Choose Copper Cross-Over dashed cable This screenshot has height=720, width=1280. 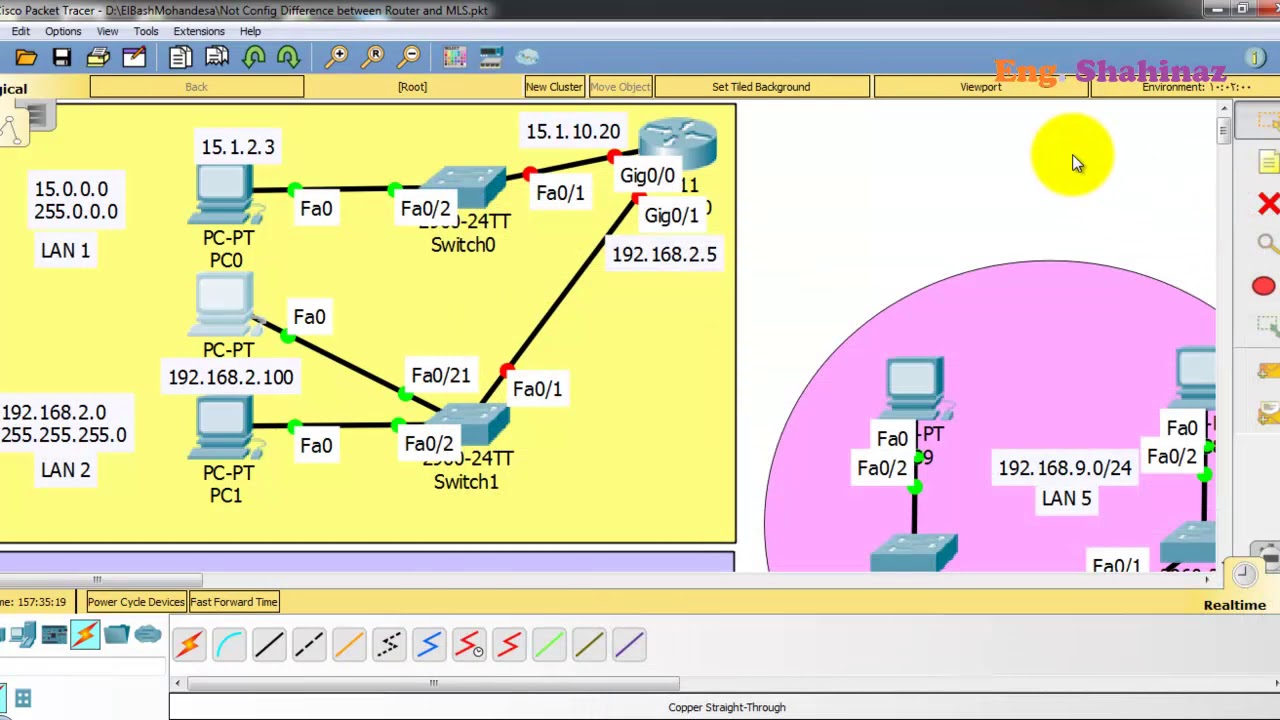309,645
